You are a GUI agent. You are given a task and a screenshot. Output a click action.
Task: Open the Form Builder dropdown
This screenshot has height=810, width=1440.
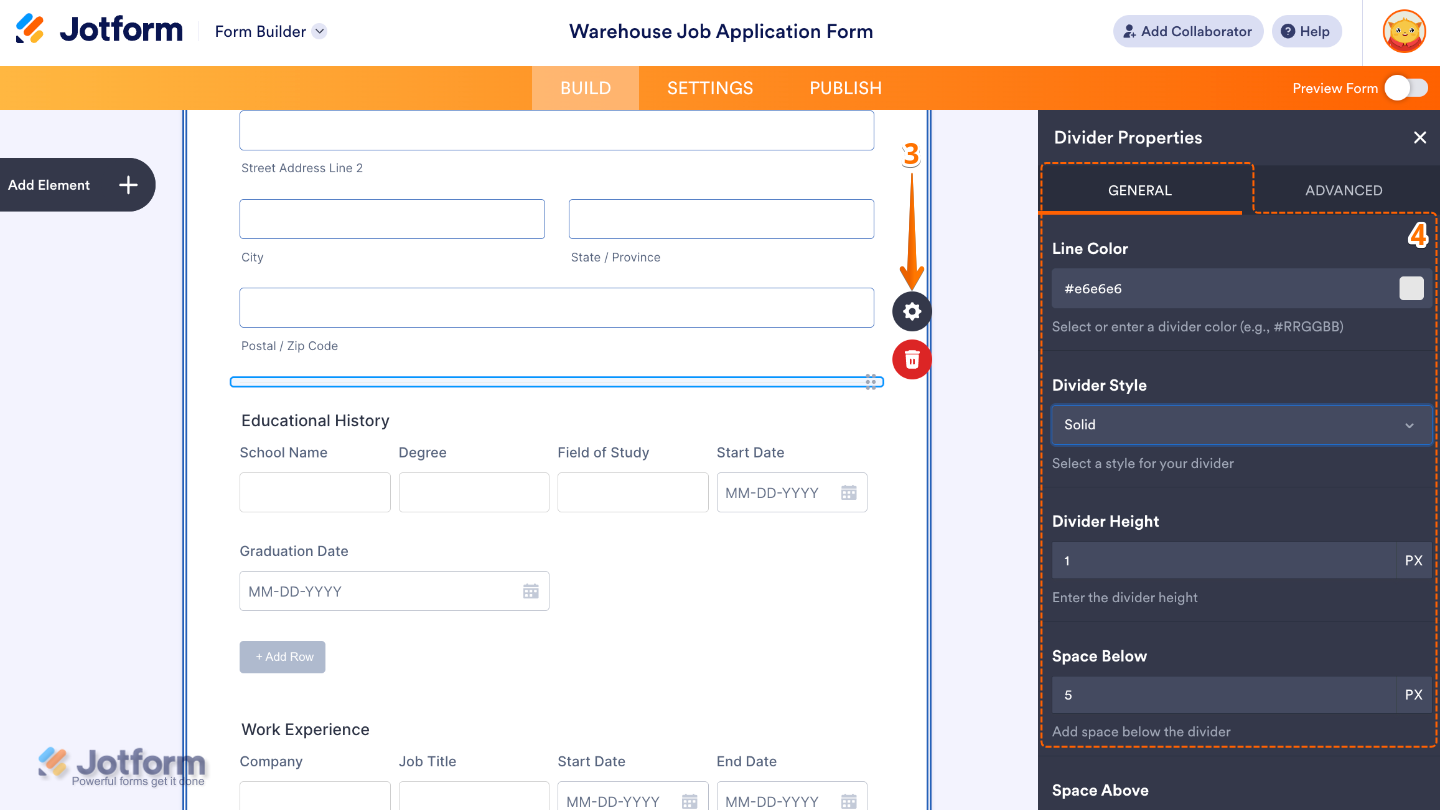271,31
